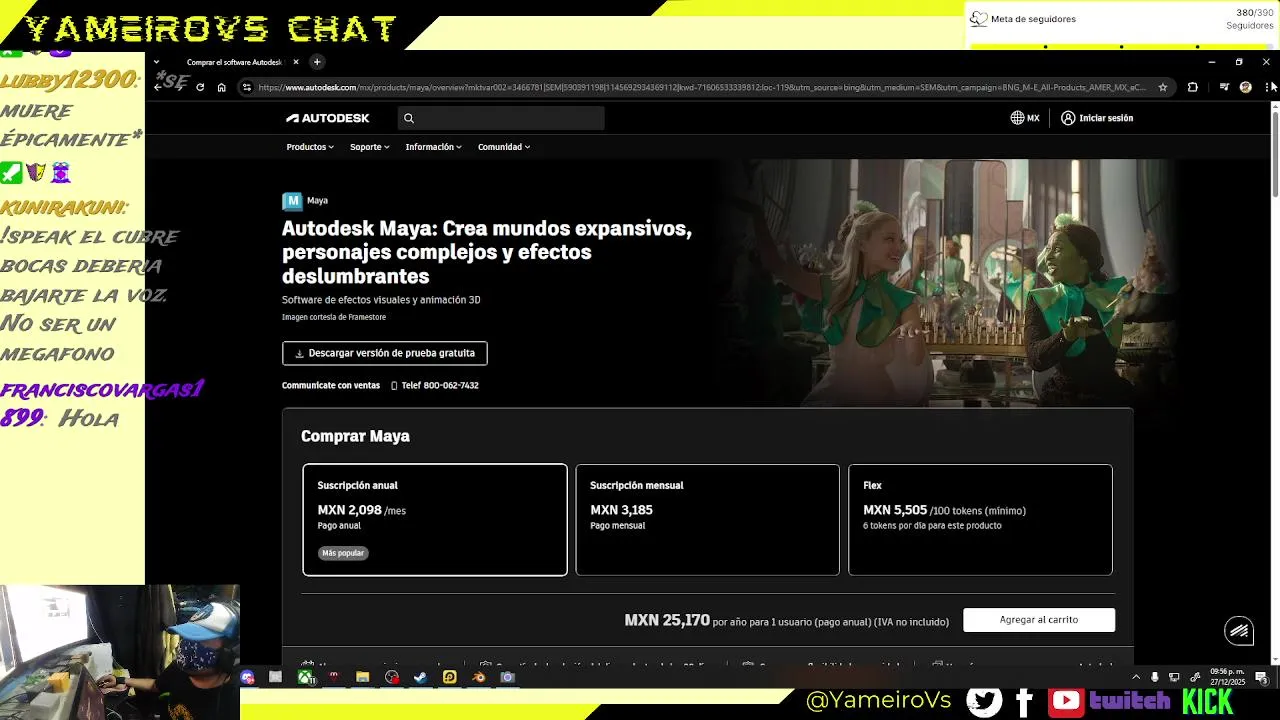Select the Suscripción anual plan
Screen dimensions: 1280x720
point(435,520)
